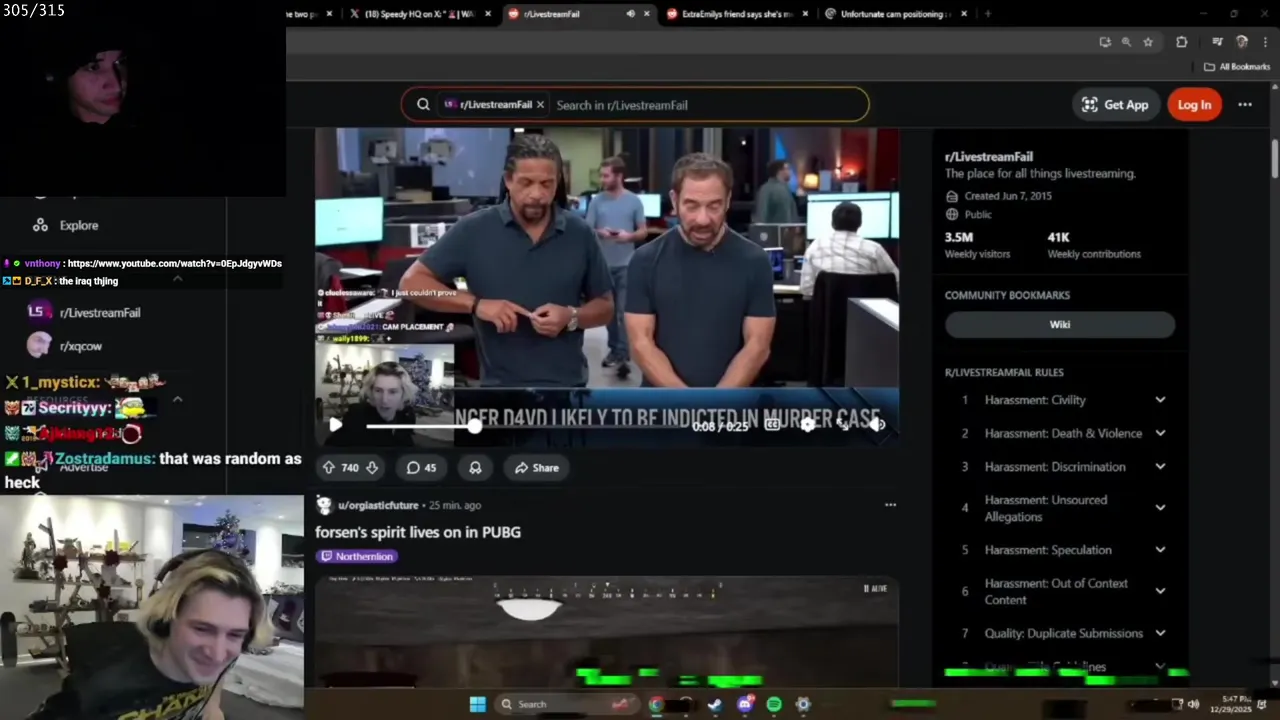Image resolution: width=1280 pixels, height=720 pixels.
Task: Mute audio on the r/LivestreamFail tab
Action: (630, 14)
